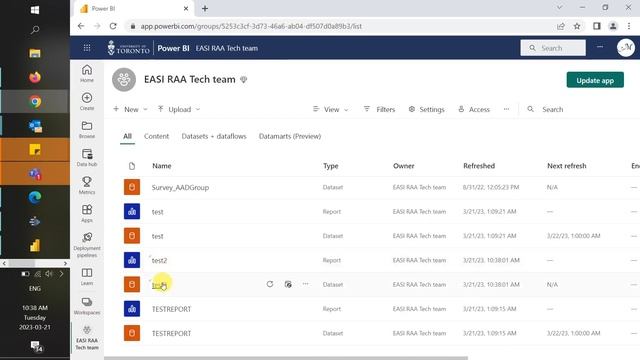Viewport: 640px width, 360px height.
Task: Open the user profile avatar
Action: click(625, 48)
